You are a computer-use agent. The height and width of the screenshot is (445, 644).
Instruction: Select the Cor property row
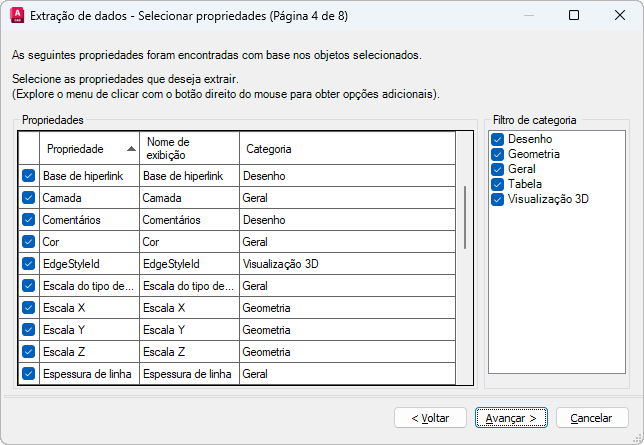(88, 242)
